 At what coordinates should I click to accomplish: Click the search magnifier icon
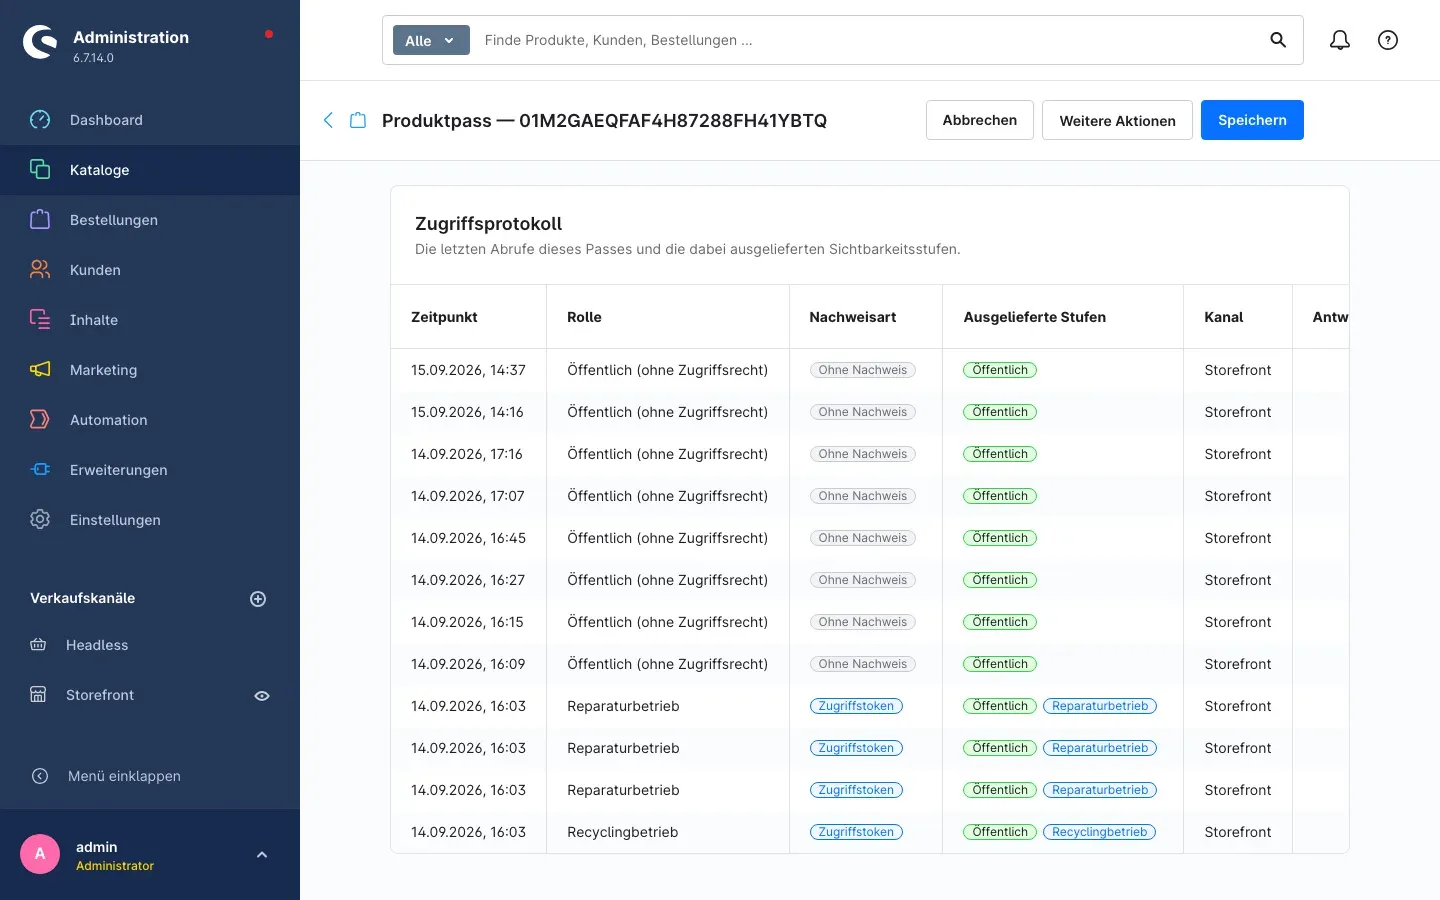point(1278,40)
